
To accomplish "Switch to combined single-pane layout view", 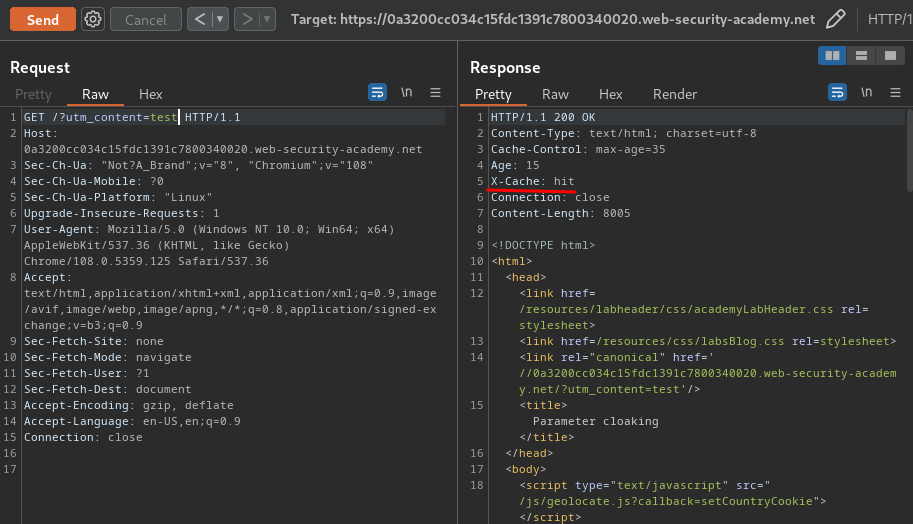I will point(890,55).
